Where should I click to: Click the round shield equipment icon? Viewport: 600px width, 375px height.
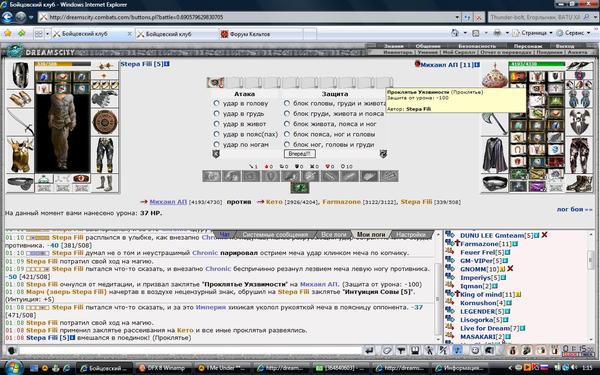coord(104,122)
